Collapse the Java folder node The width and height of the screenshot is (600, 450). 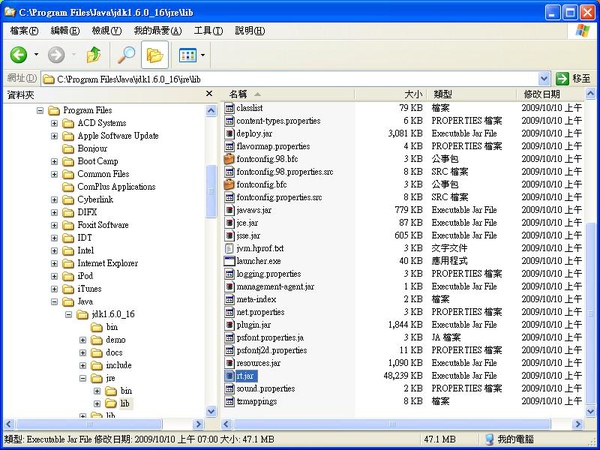click(x=54, y=302)
